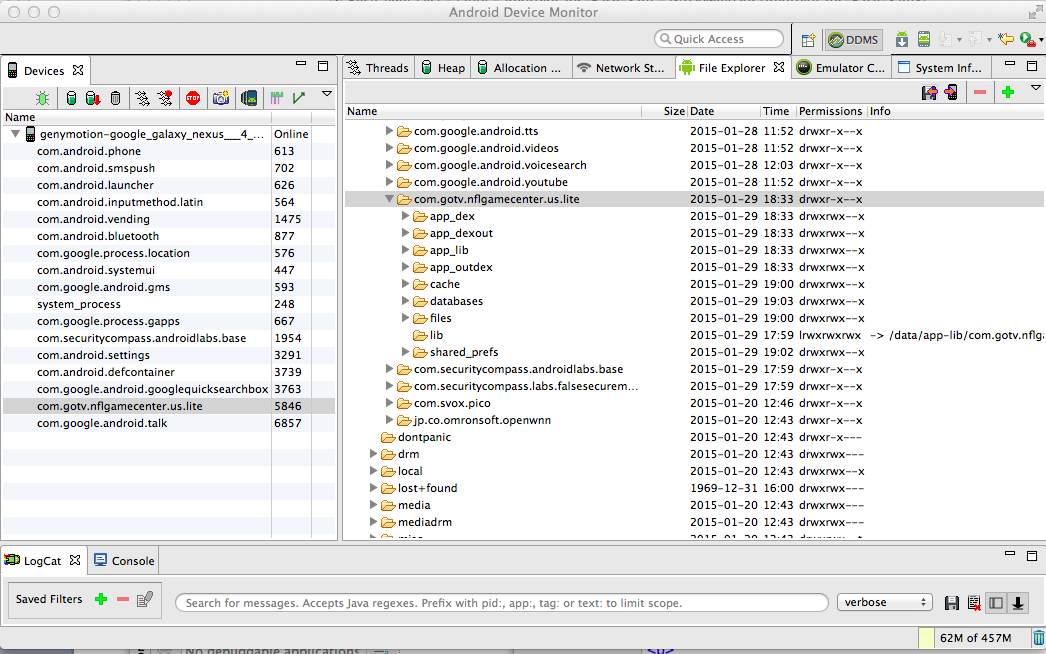Select the dontpanic folder row
1046x654 pixels.
[x=694, y=437]
